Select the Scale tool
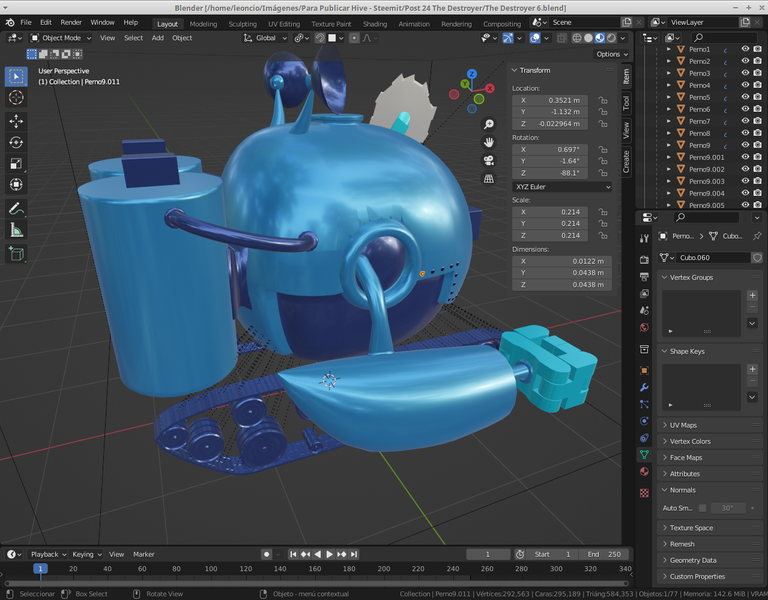This screenshot has width=768, height=600. tap(16, 164)
